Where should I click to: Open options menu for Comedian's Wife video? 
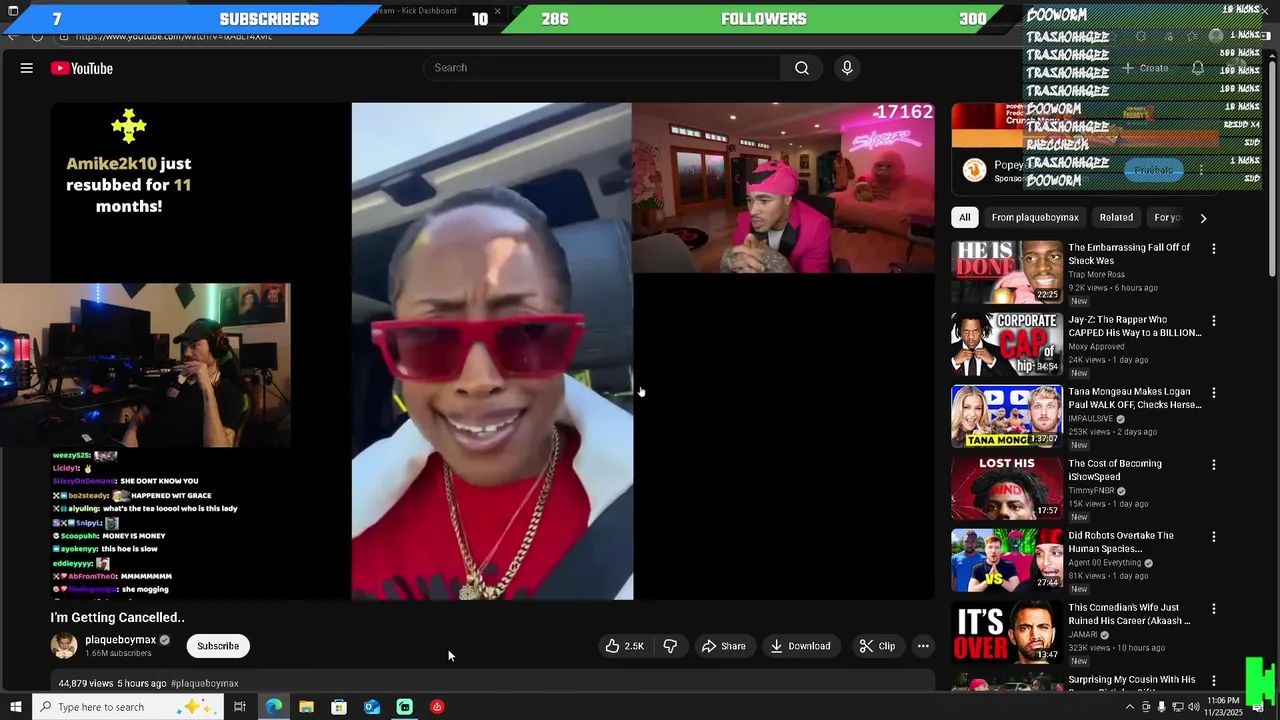1214,609
